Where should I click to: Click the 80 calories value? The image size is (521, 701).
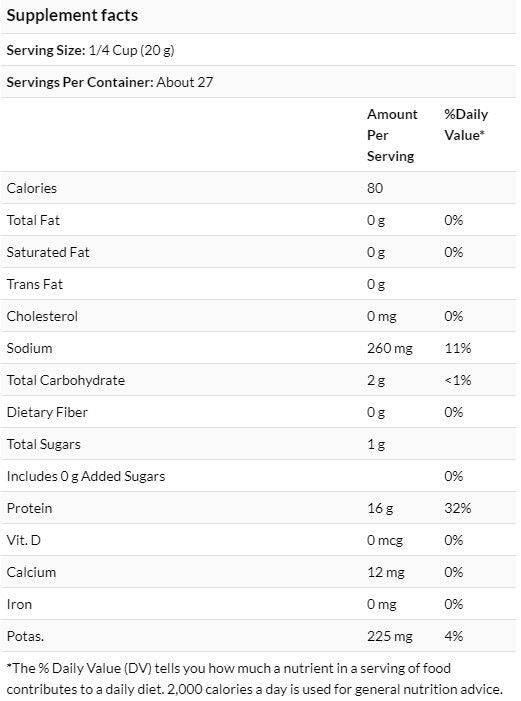[x=375, y=188]
